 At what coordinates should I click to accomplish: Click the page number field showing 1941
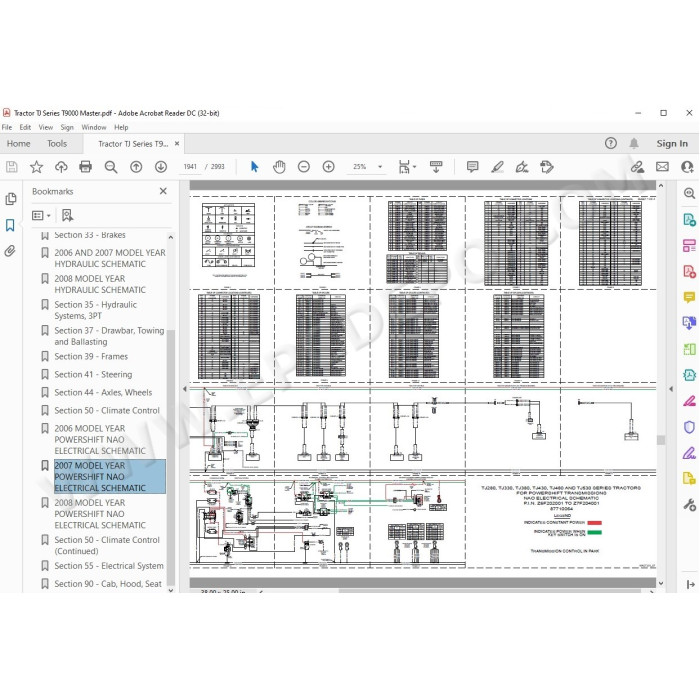tap(190, 167)
